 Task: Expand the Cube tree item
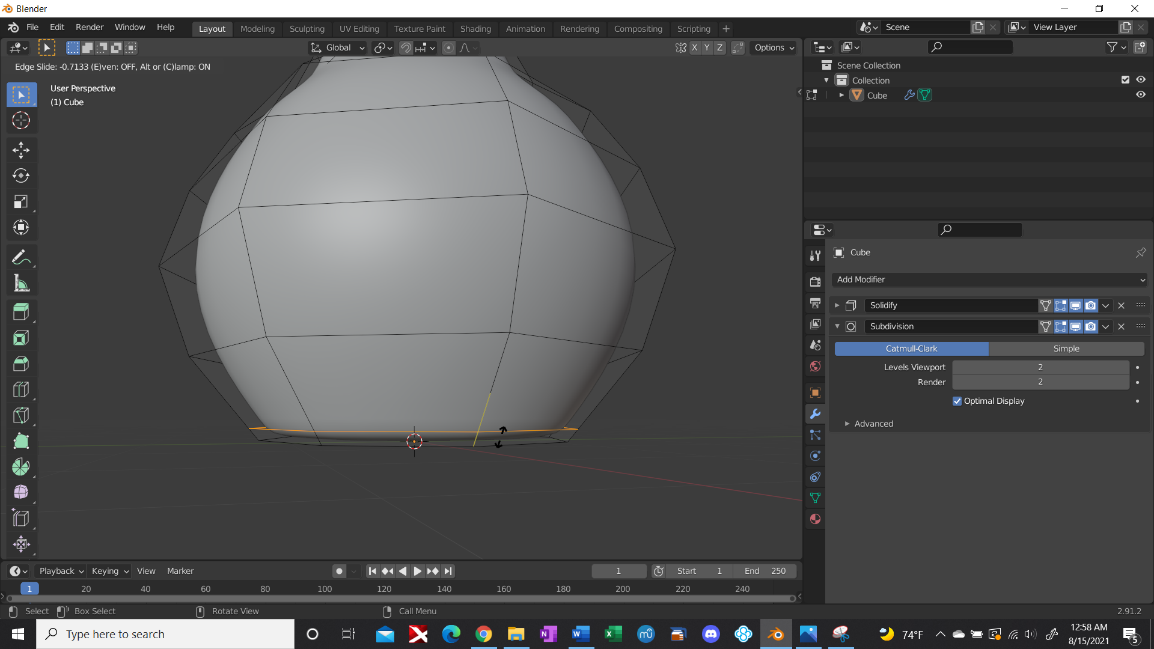tap(841, 96)
